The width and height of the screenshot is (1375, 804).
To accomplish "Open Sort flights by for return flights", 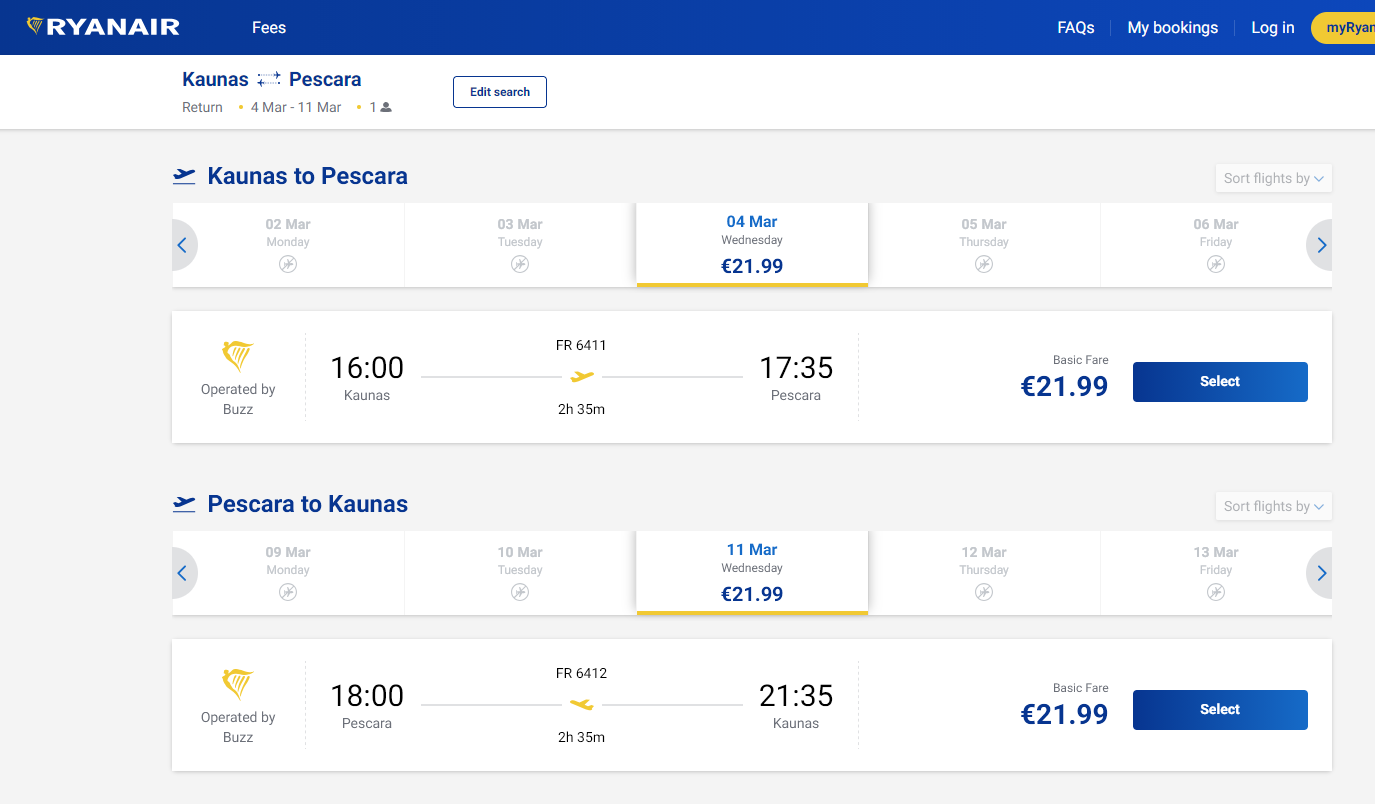I will click(x=1273, y=506).
